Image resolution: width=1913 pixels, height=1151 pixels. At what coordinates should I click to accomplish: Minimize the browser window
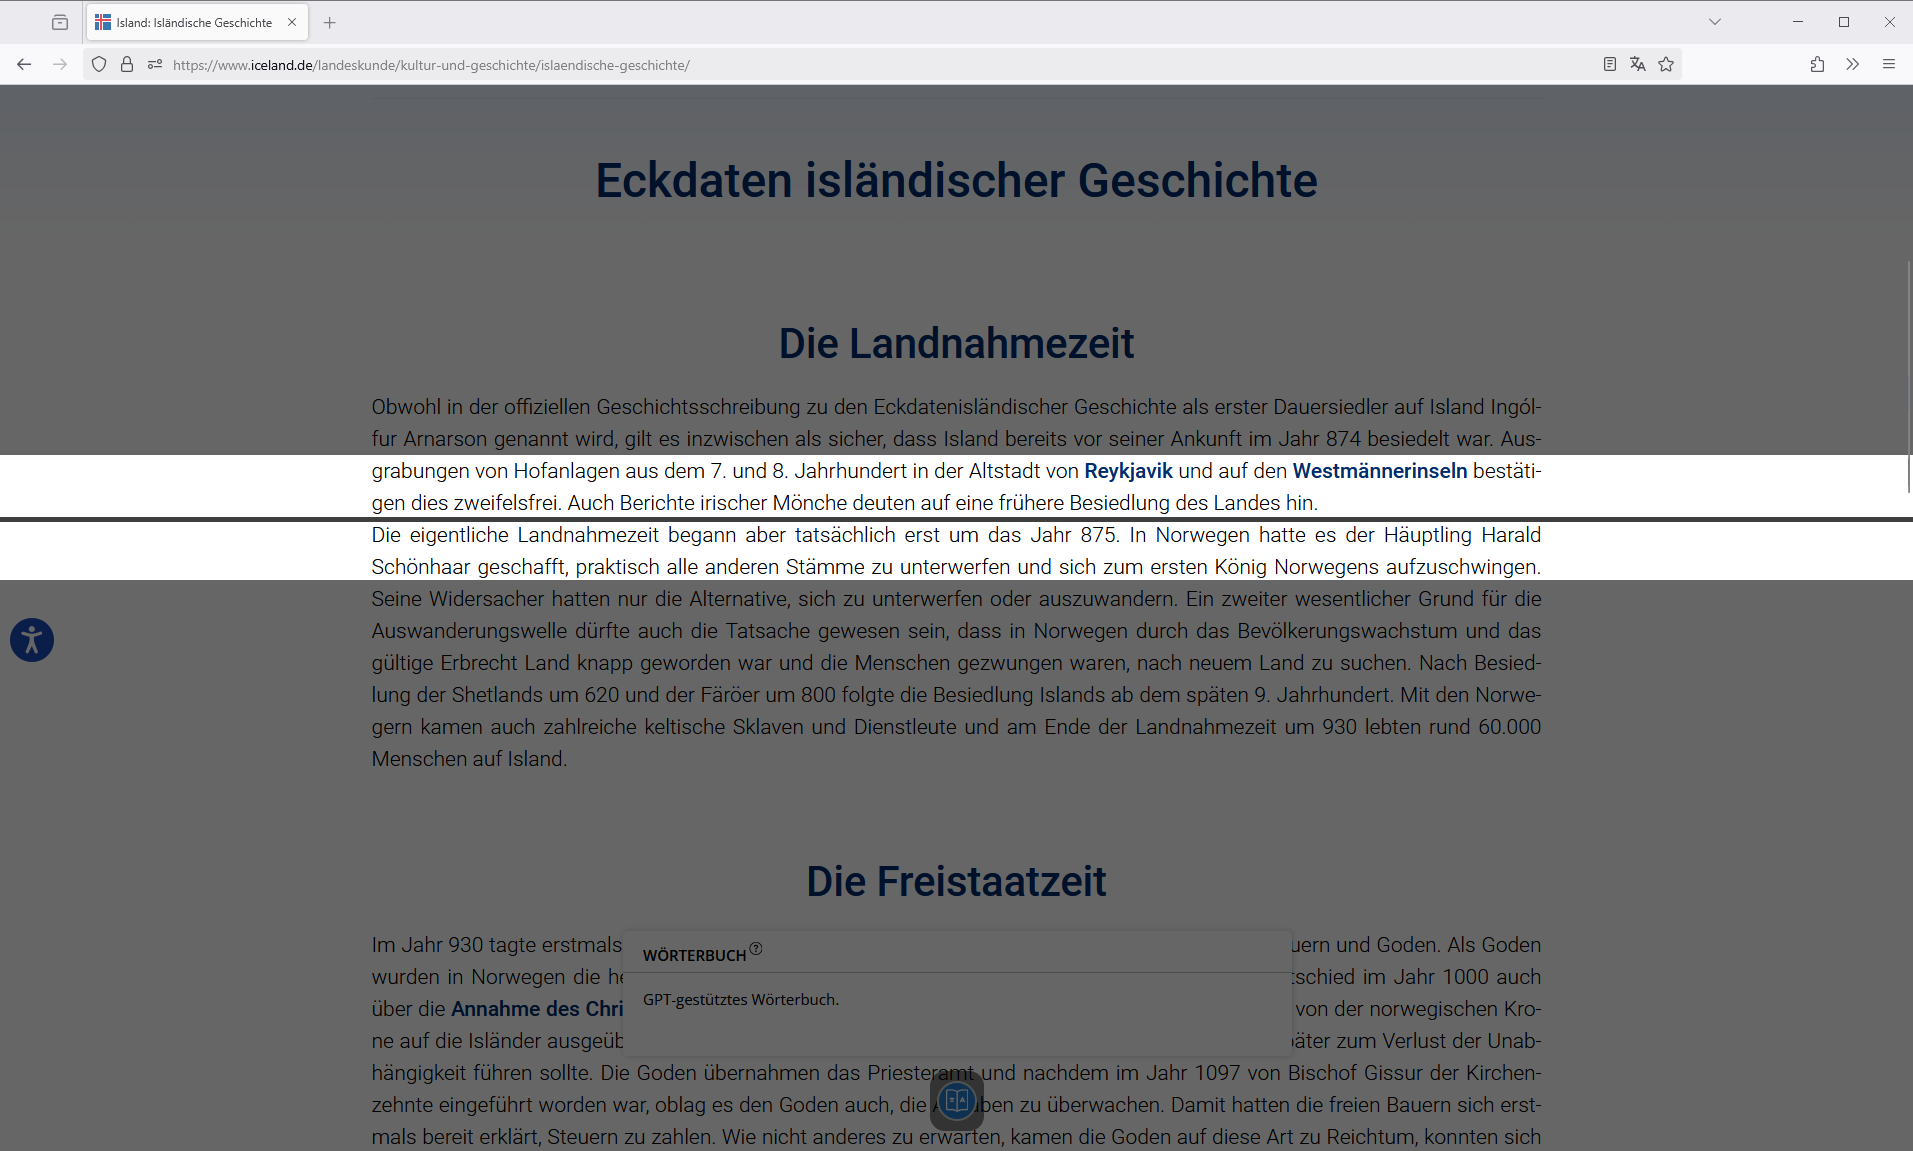[x=1798, y=22]
